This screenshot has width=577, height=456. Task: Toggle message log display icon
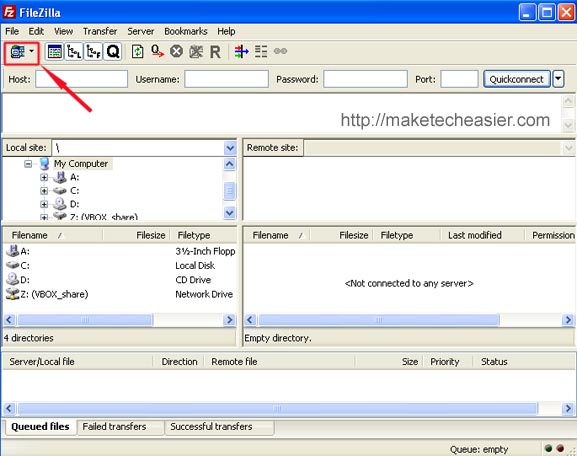(54, 52)
